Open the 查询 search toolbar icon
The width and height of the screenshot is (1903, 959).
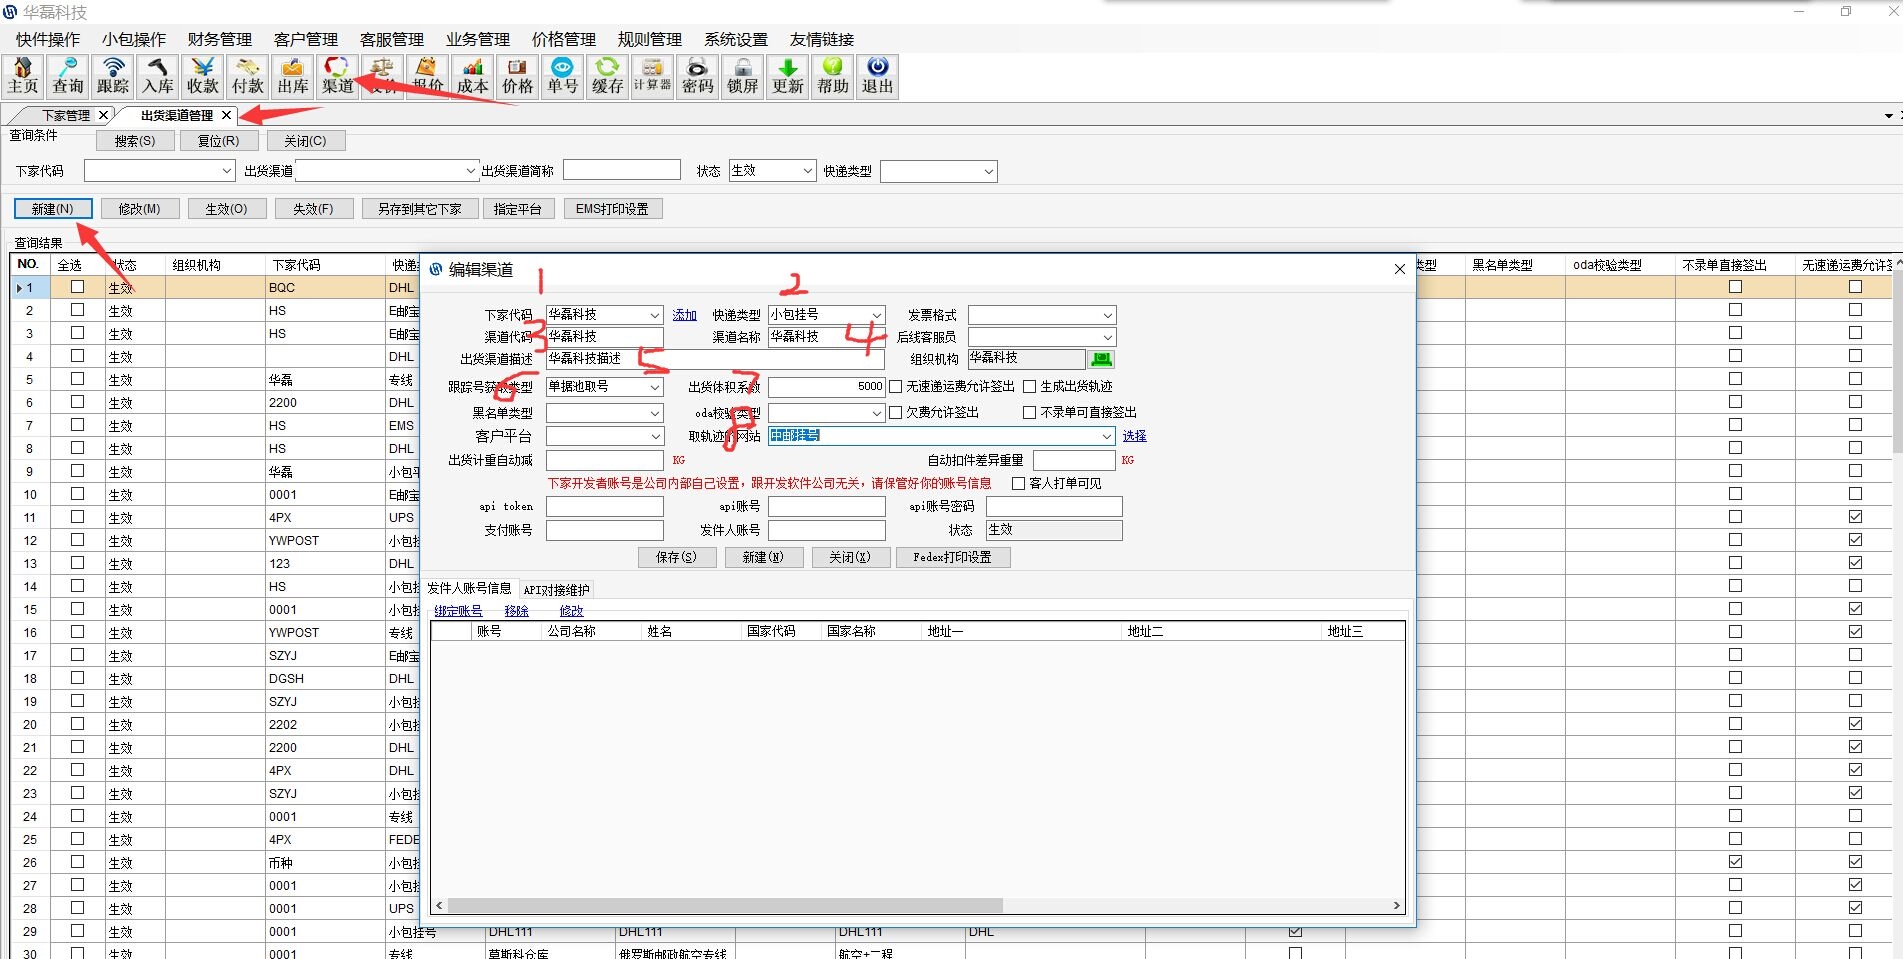[68, 76]
